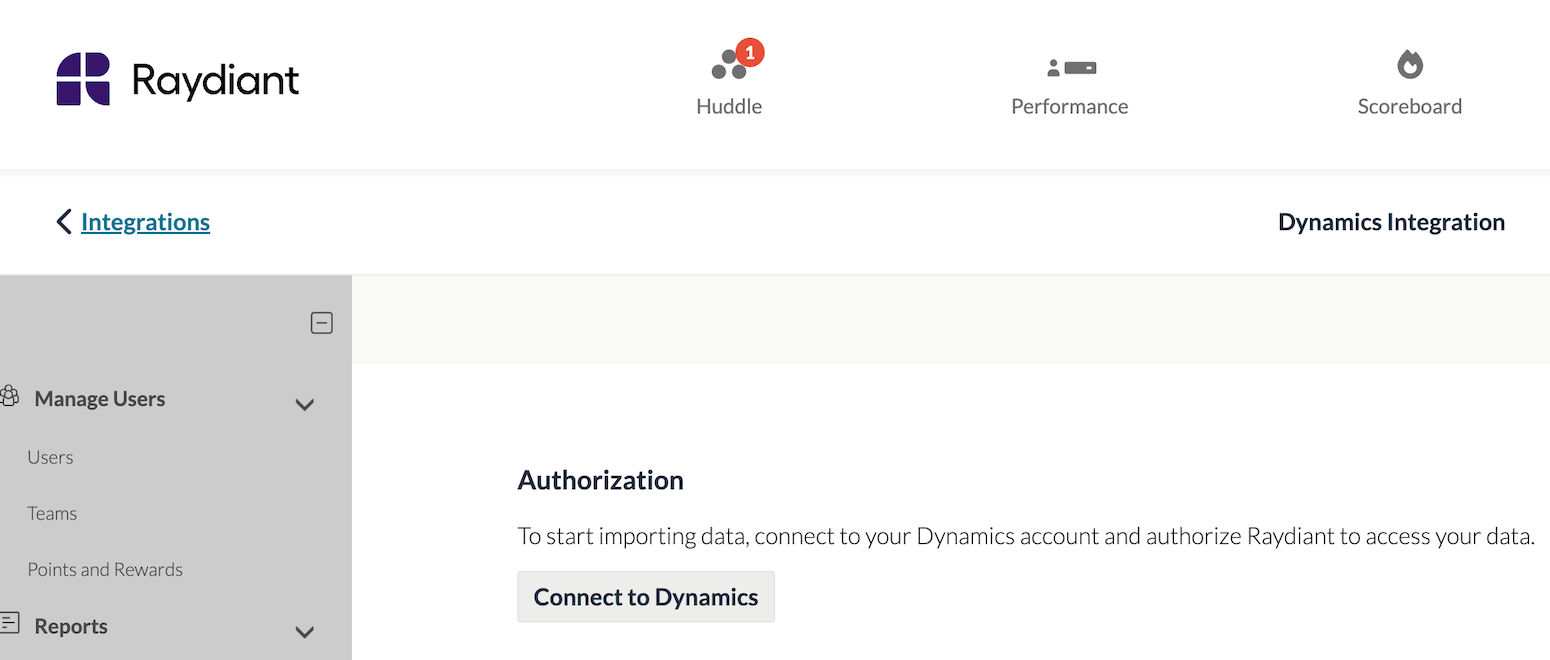Collapse the Manage Users section chevron

305,405
